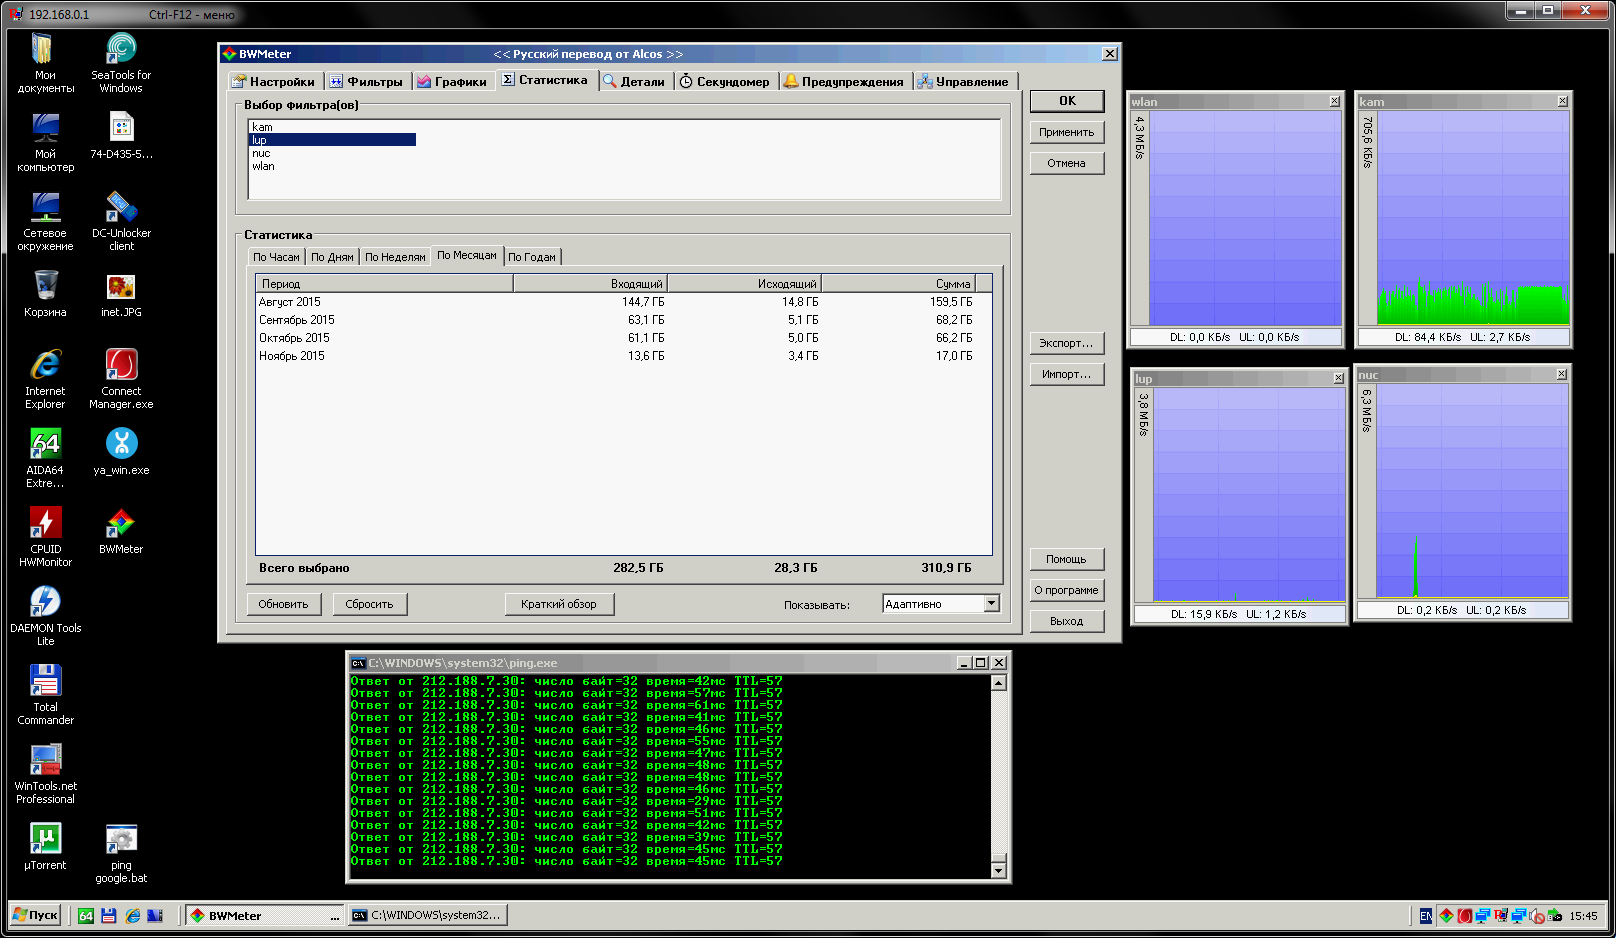Click Выход button
The image size is (1616, 938).
tap(1067, 621)
